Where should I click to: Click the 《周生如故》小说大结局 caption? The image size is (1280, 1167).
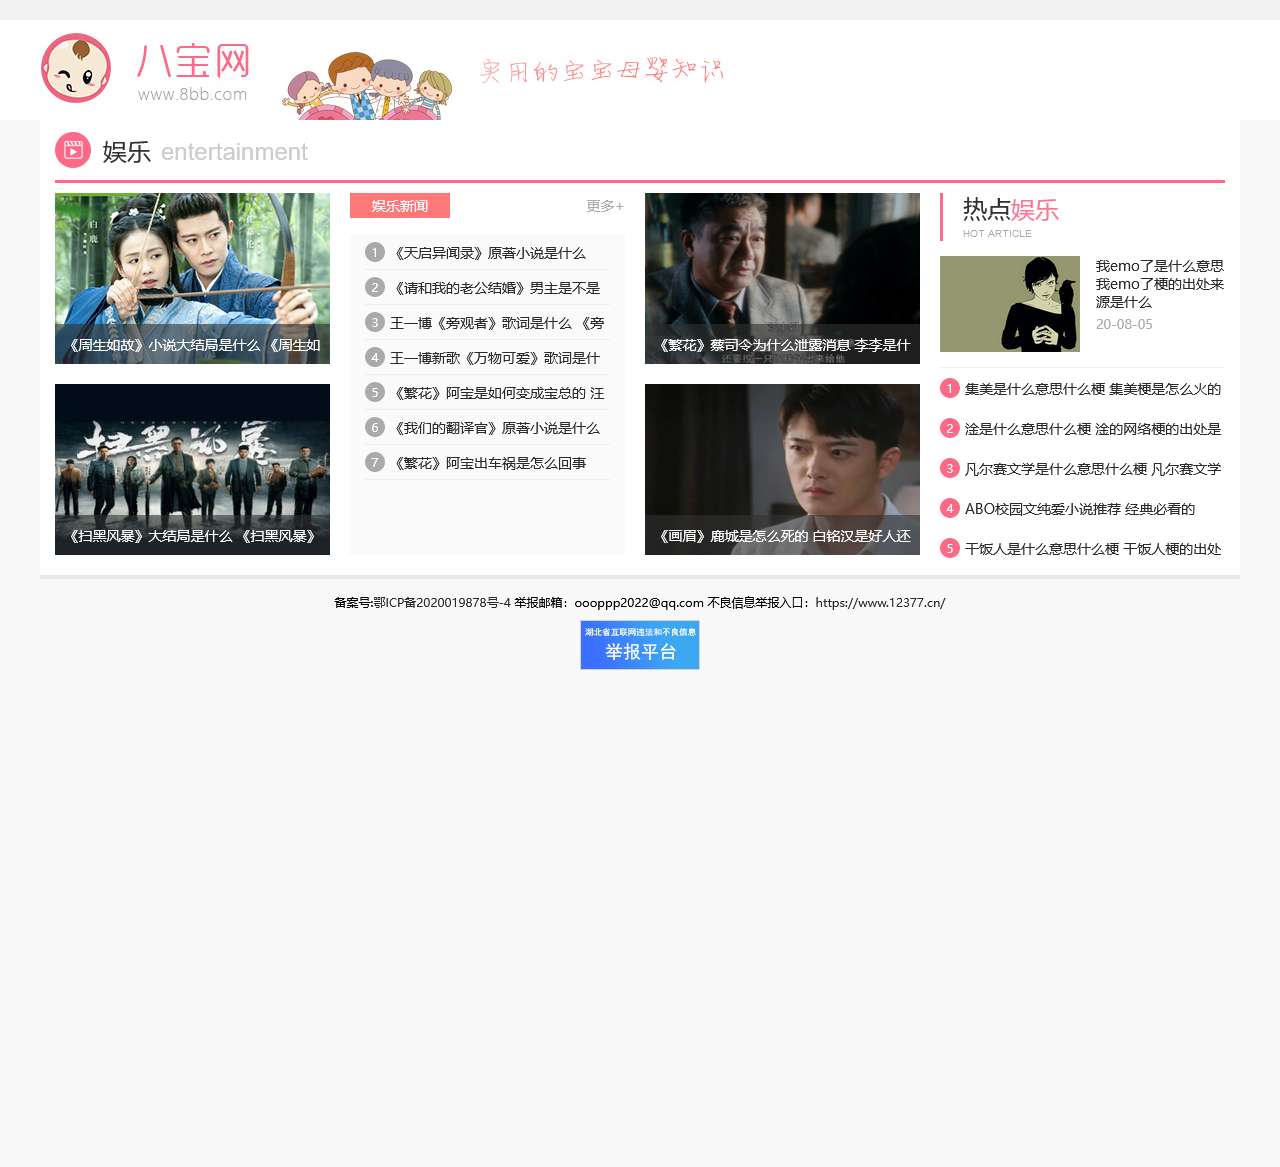click(x=192, y=345)
